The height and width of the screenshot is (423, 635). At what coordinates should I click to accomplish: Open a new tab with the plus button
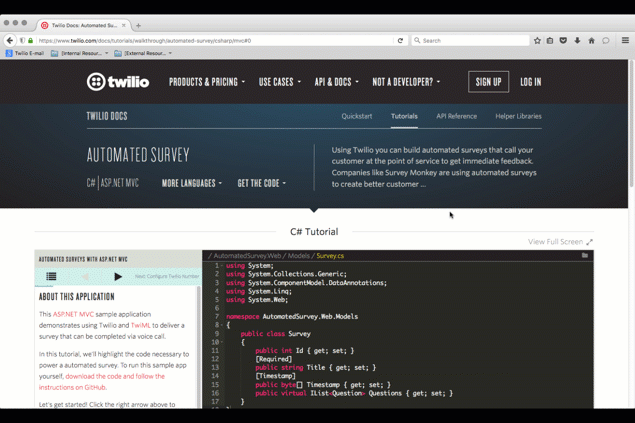point(139,26)
